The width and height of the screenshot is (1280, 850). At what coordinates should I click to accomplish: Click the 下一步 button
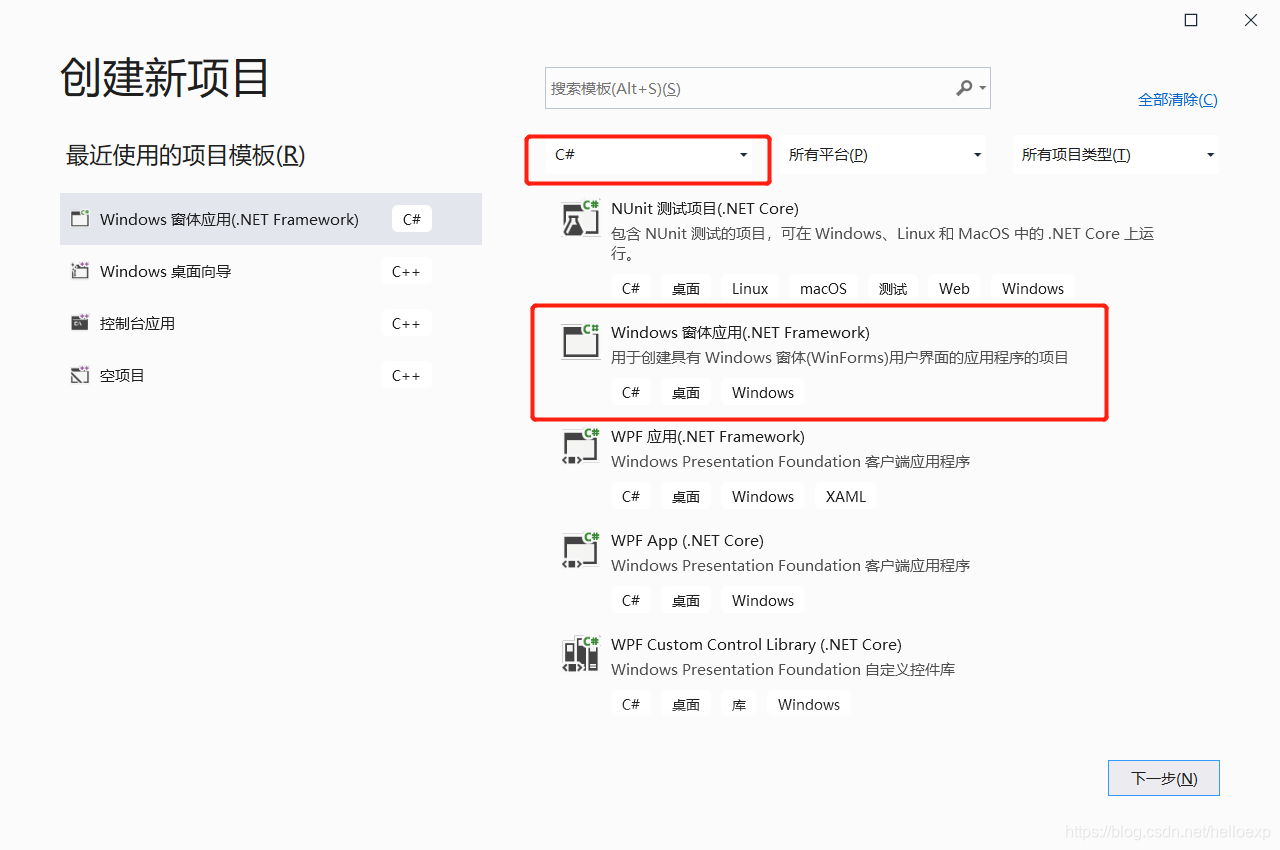(x=1163, y=778)
